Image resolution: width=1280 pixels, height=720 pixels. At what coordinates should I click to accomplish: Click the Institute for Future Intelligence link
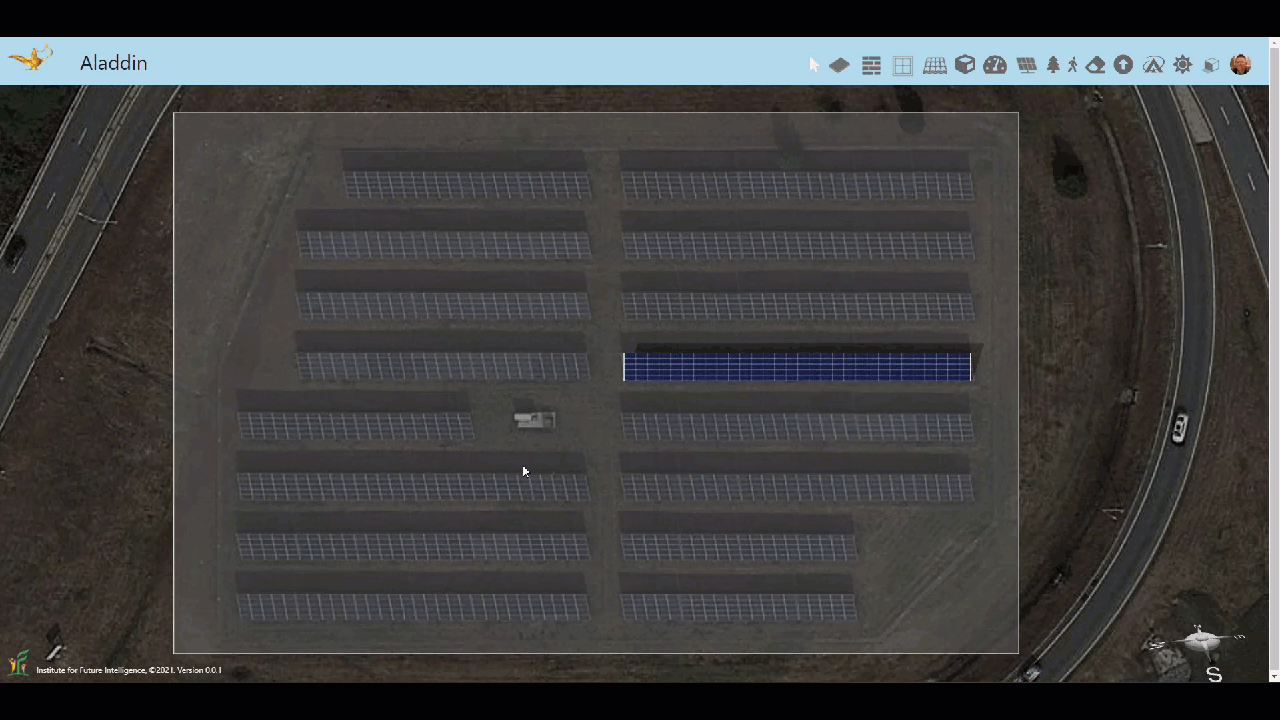pyautogui.click(x=128, y=670)
